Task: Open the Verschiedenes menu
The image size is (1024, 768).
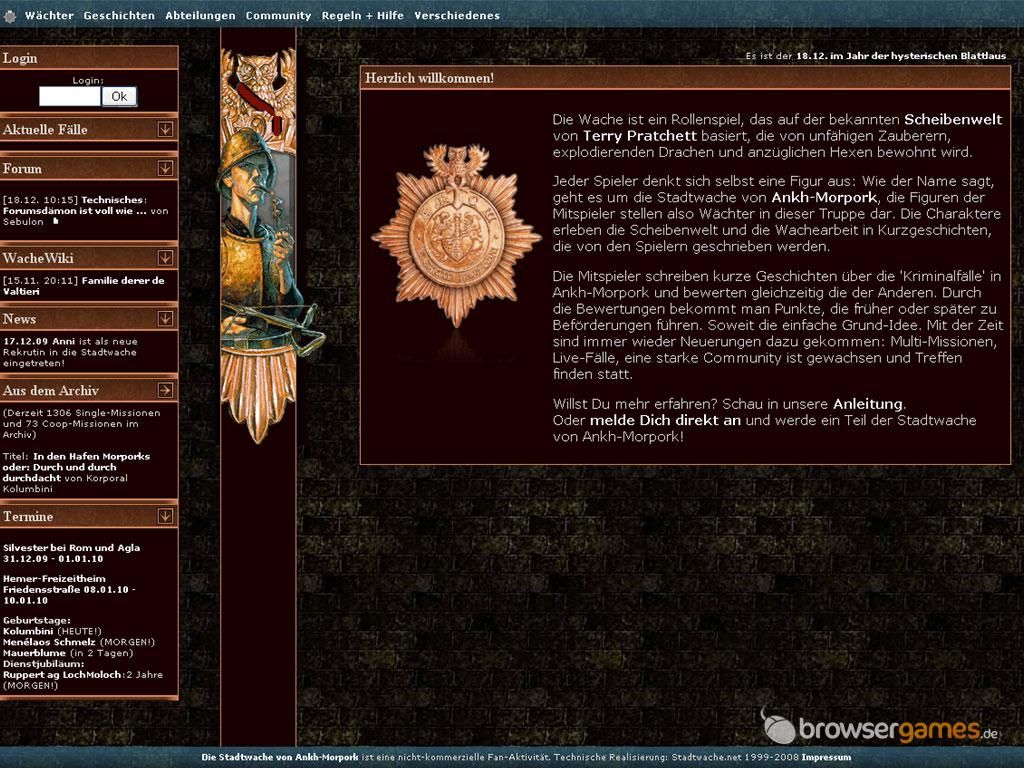Action: (x=456, y=16)
